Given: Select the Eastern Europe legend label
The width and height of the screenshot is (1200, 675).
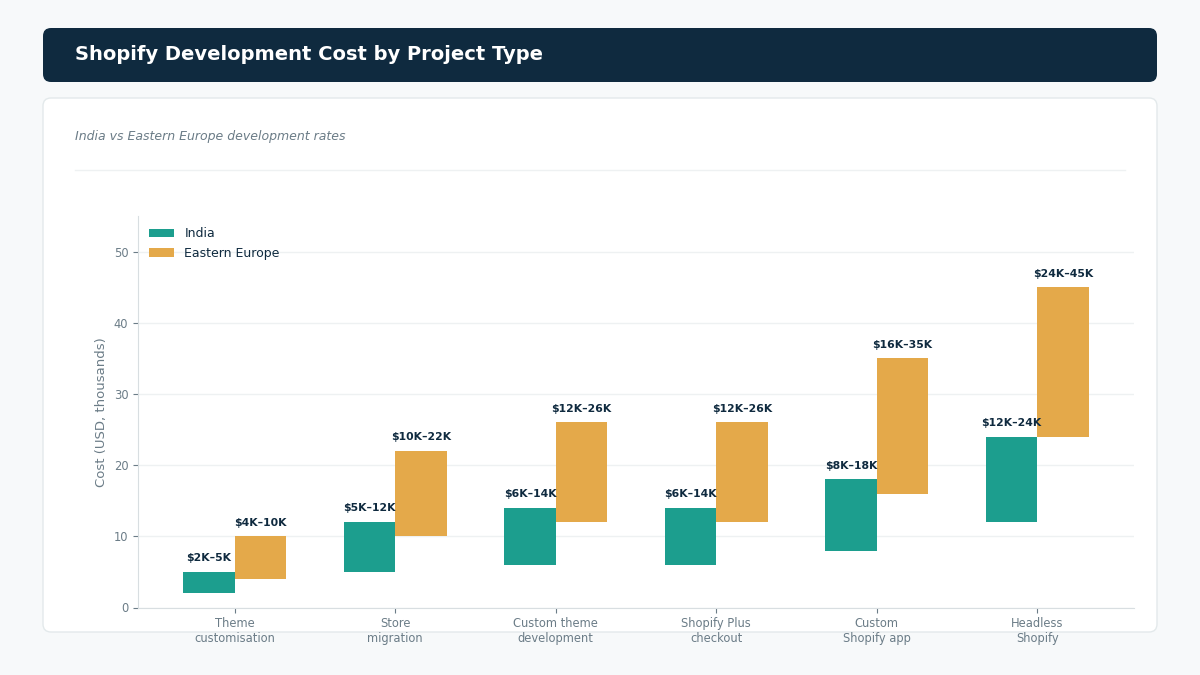Looking at the screenshot, I should (x=232, y=253).
